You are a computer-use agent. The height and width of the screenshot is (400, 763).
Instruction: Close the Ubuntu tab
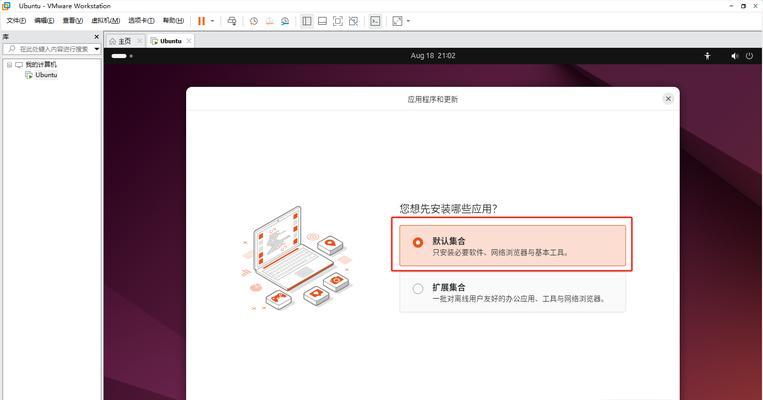click(189, 41)
